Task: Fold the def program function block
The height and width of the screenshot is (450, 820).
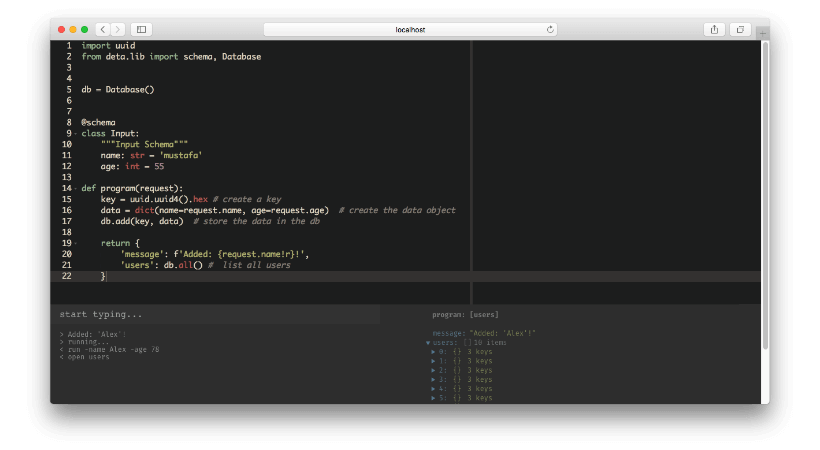Action: (x=72, y=189)
